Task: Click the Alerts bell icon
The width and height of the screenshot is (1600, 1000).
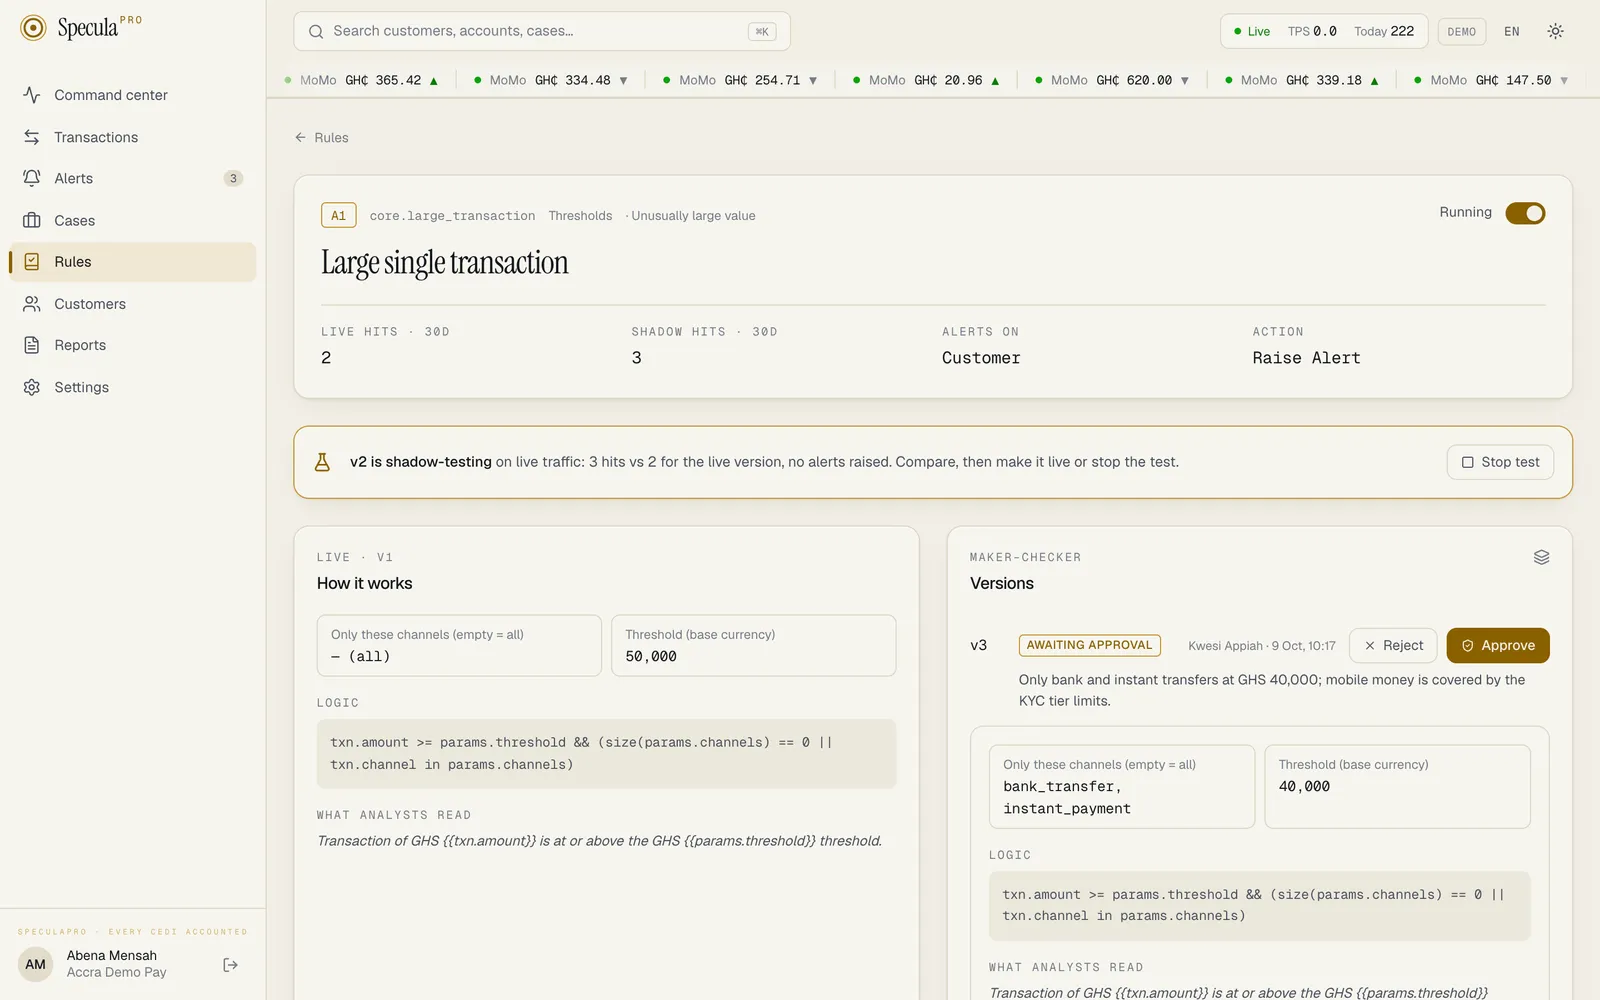Action: tap(32, 178)
